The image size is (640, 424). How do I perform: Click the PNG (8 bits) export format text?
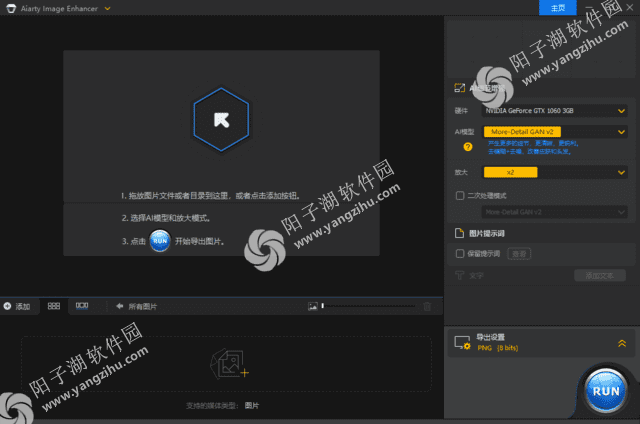pos(498,348)
